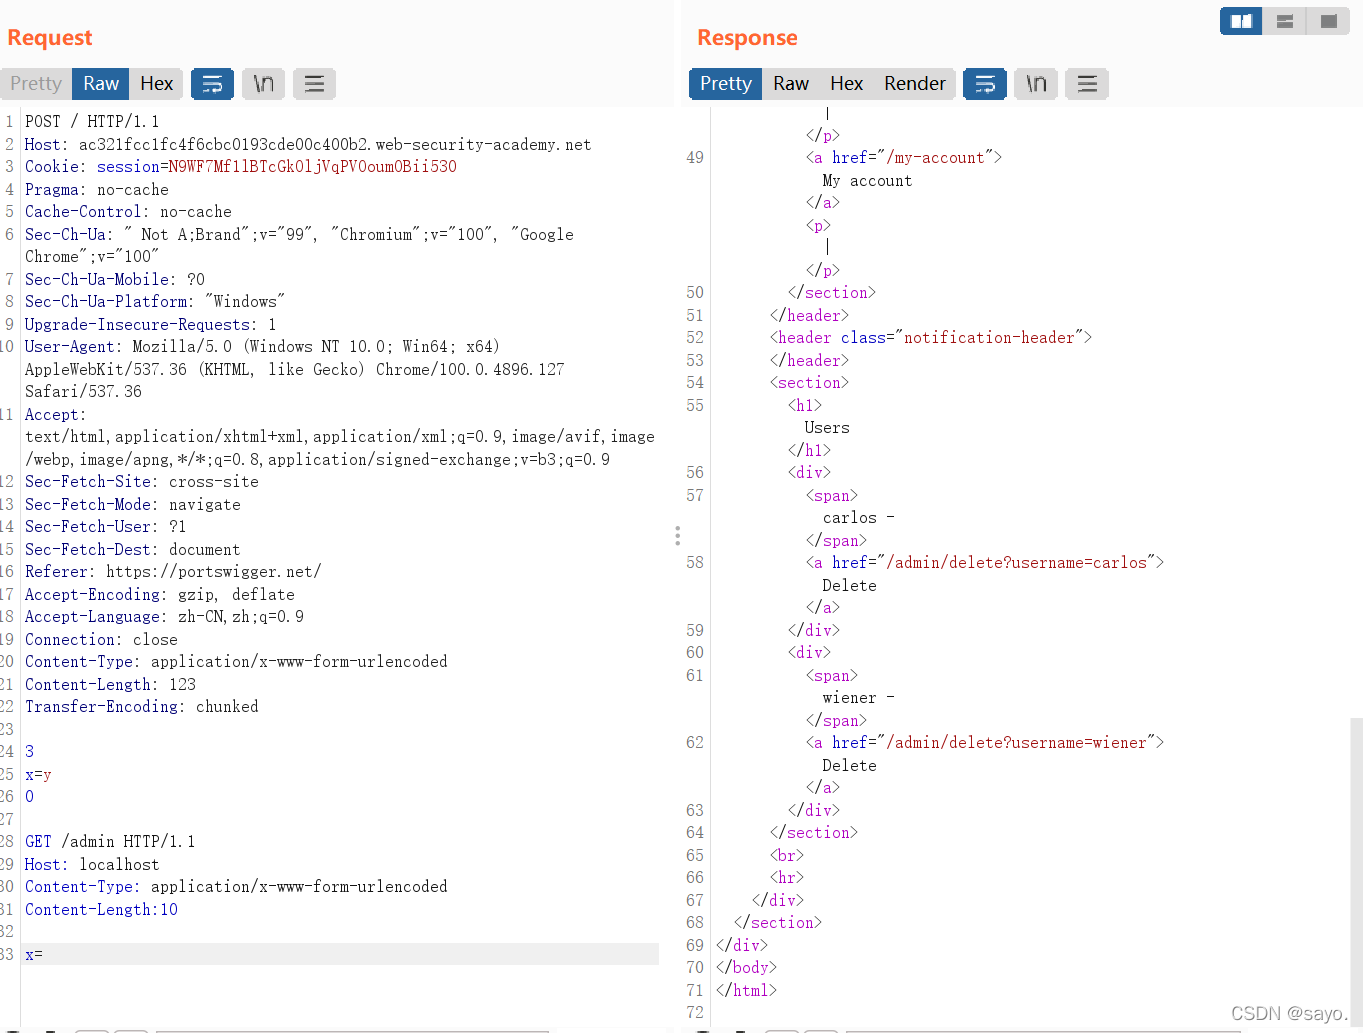Select the Response Pretty tab
The height and width of the screenshot is (1033, 1363).
click(726, 84)
